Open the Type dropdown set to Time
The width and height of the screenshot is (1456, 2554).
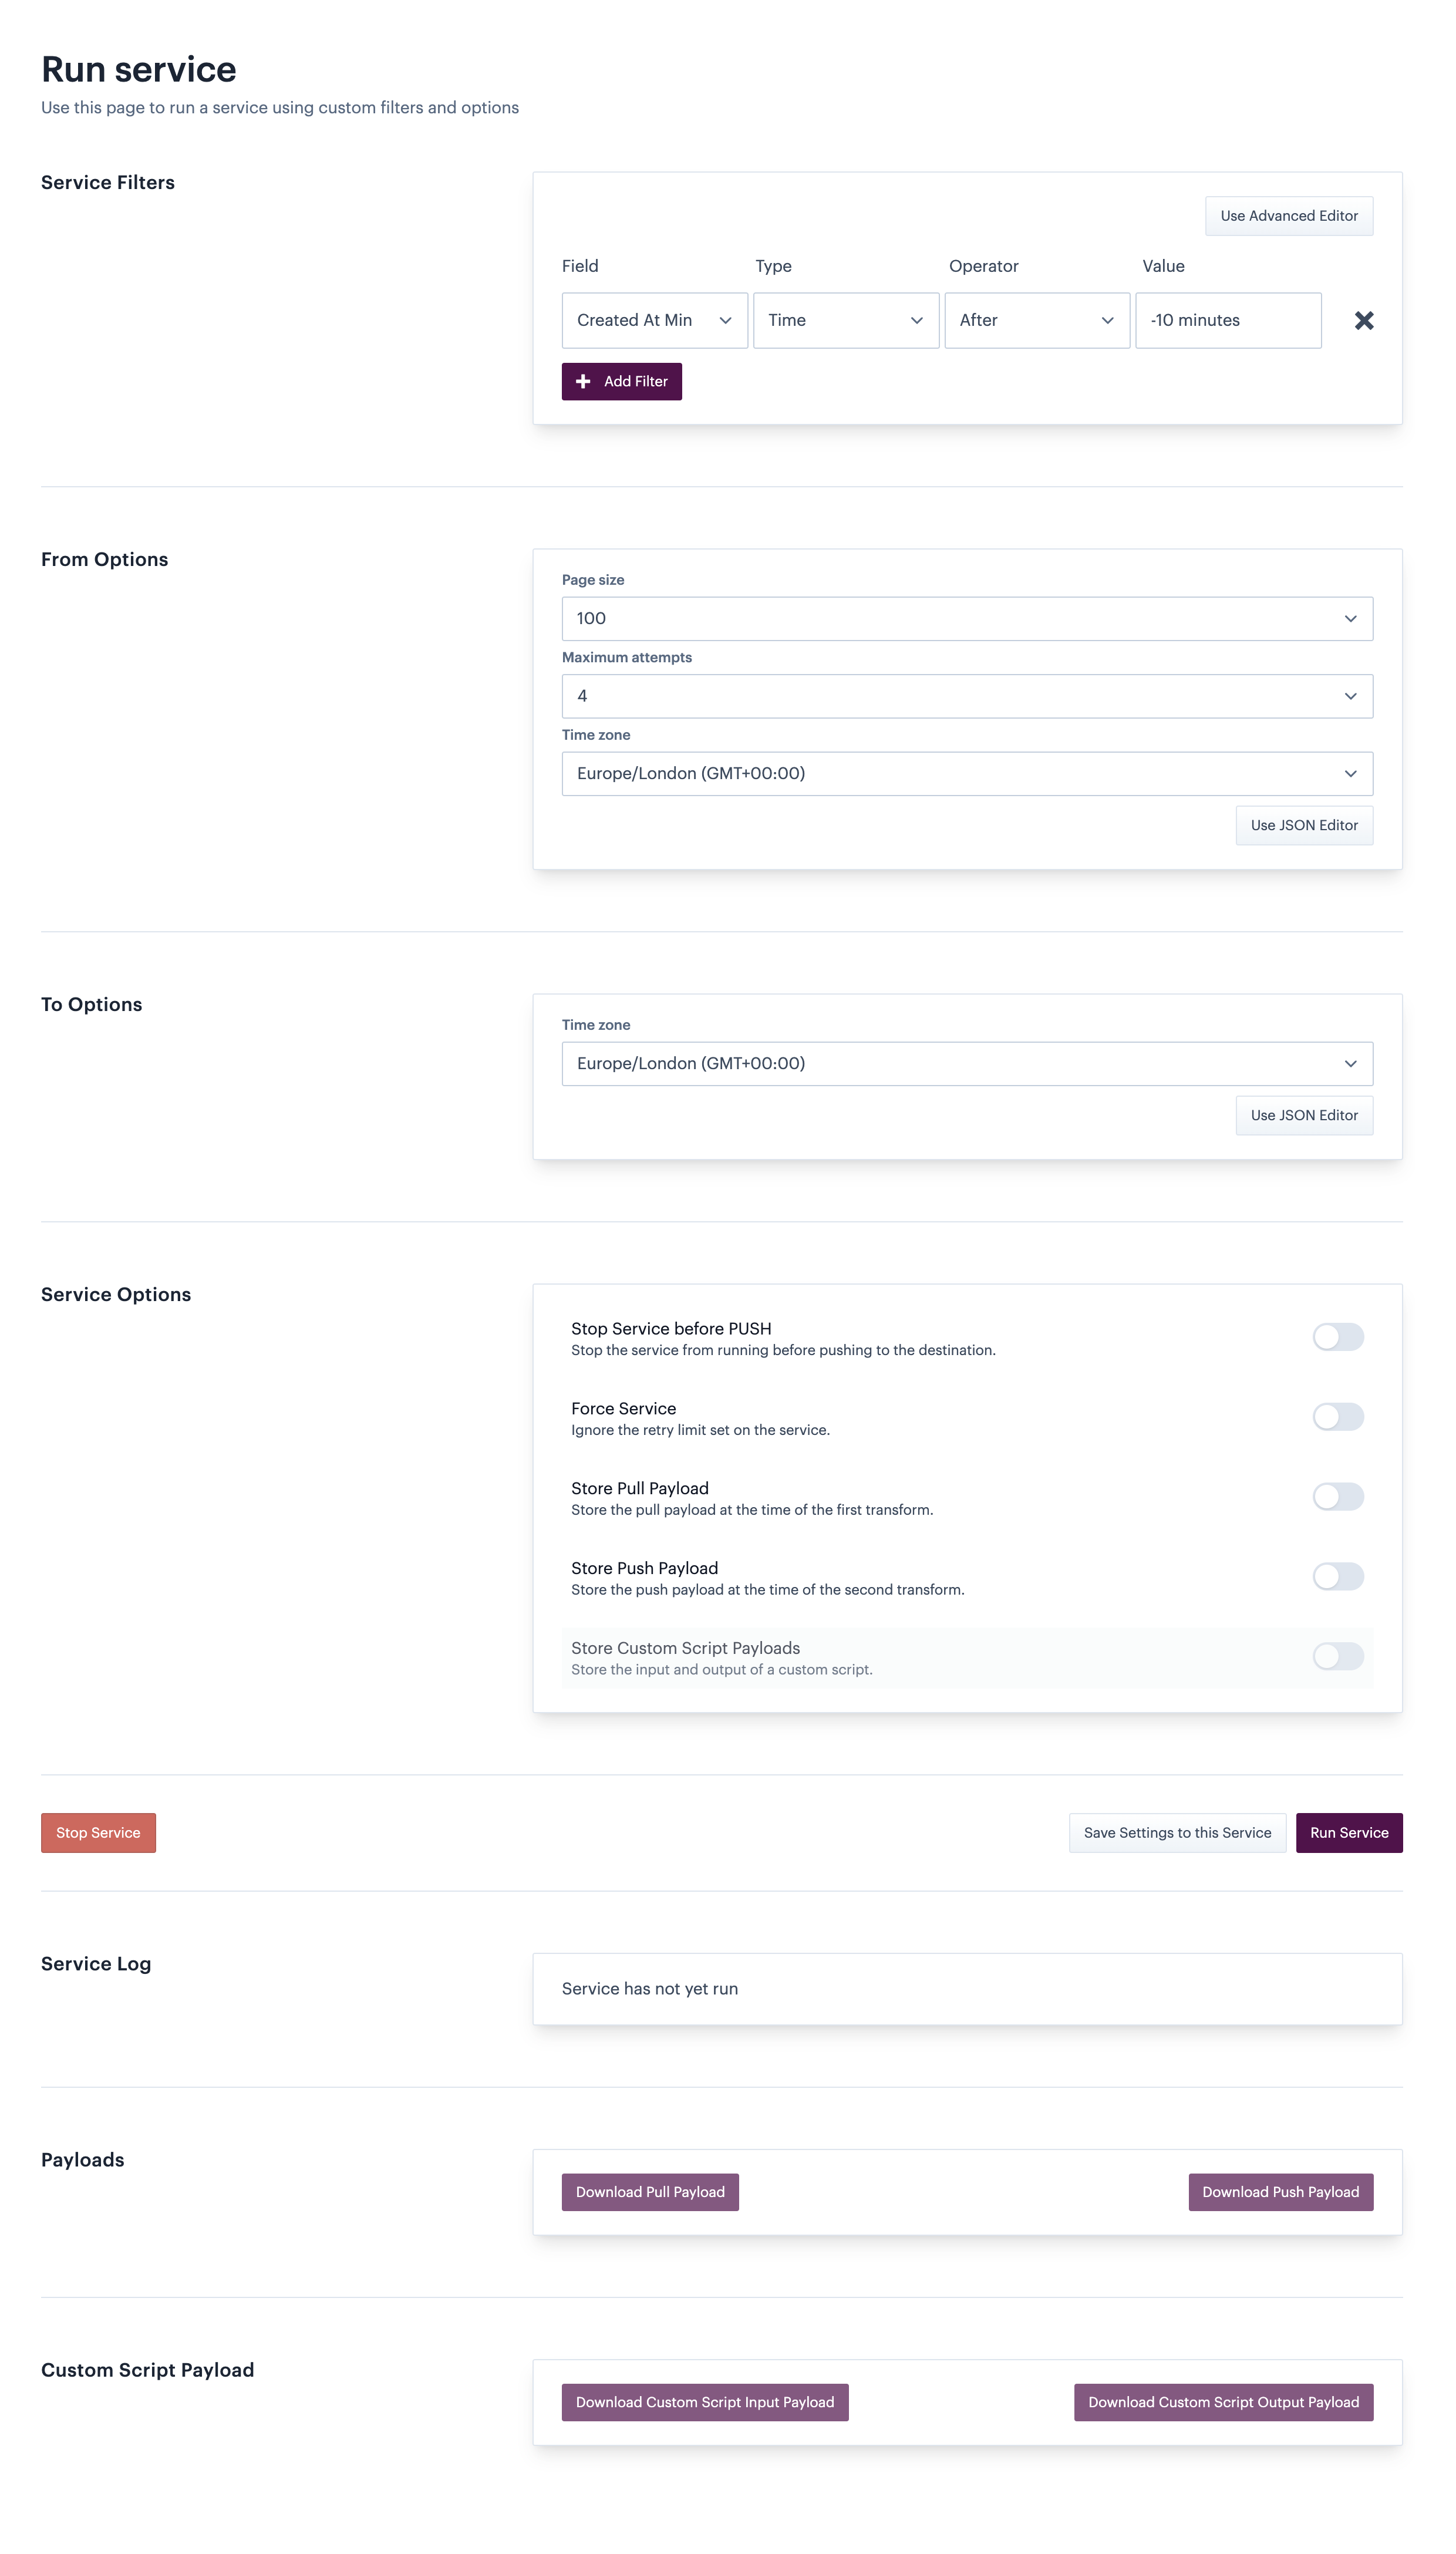coord(845,320)
